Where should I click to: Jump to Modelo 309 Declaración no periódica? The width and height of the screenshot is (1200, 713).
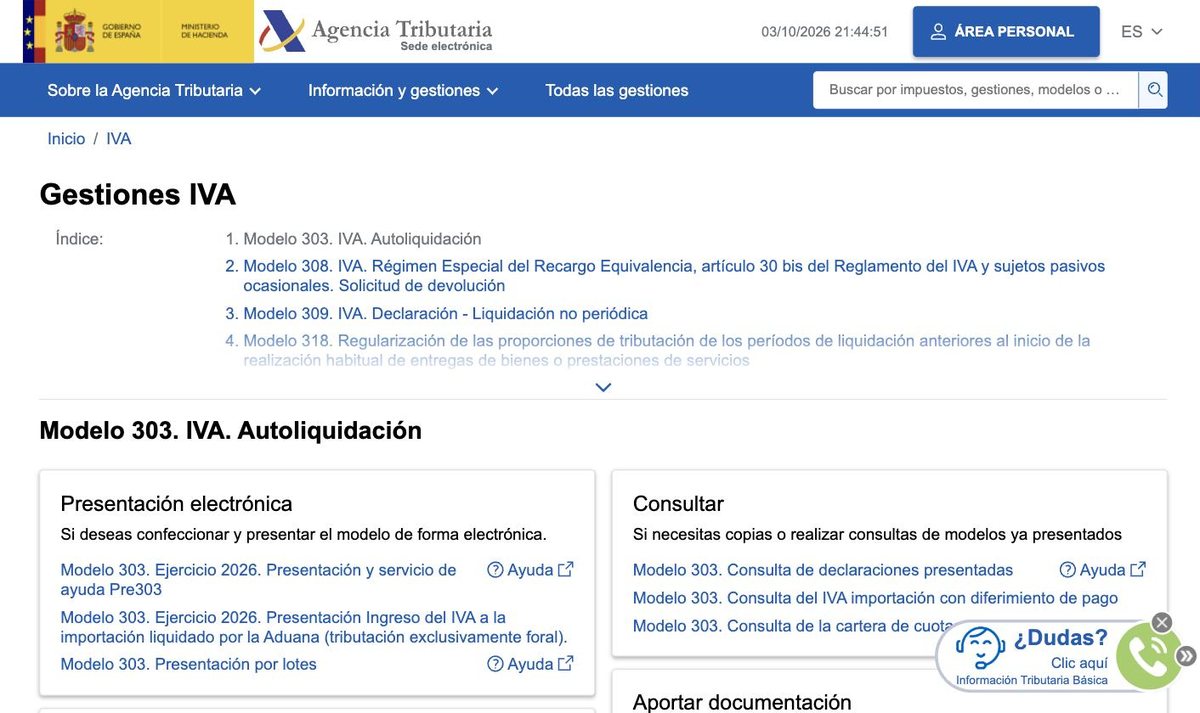point(446,313)
